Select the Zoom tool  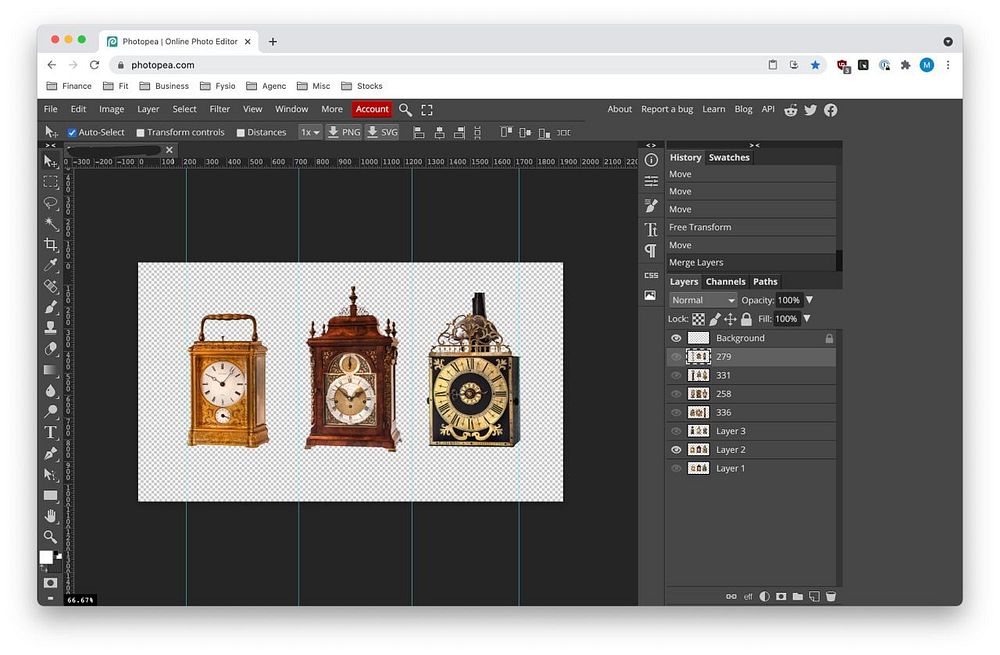[x=50, y=537]
